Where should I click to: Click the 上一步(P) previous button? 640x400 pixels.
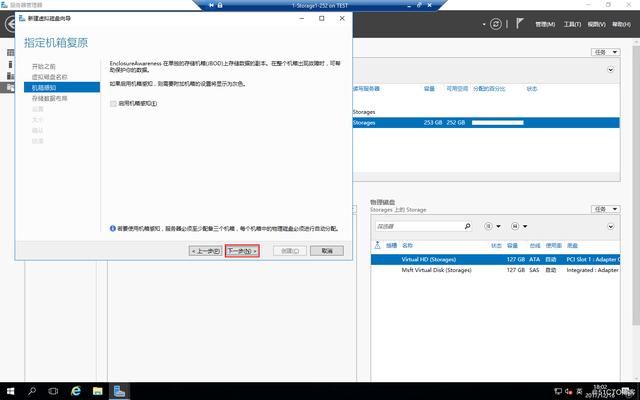coord(206,251)
